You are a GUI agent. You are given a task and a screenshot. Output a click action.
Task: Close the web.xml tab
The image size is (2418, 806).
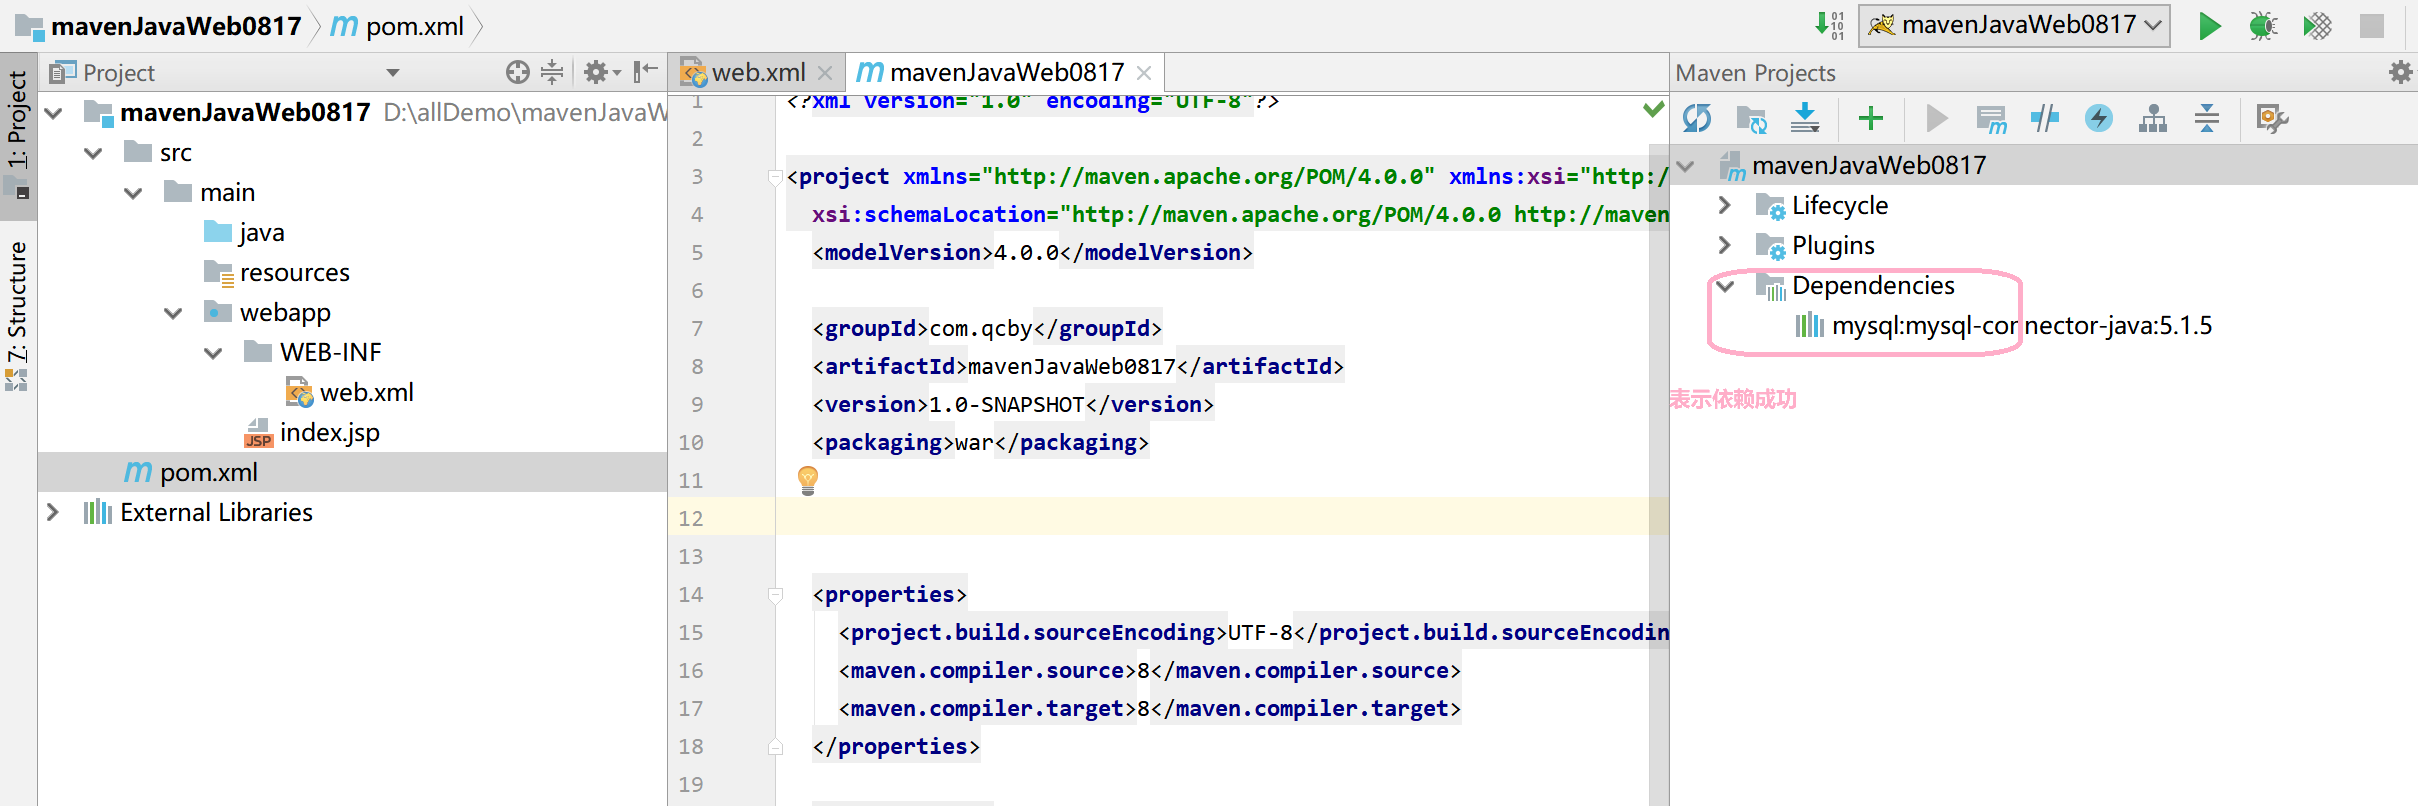click(825, 73)
